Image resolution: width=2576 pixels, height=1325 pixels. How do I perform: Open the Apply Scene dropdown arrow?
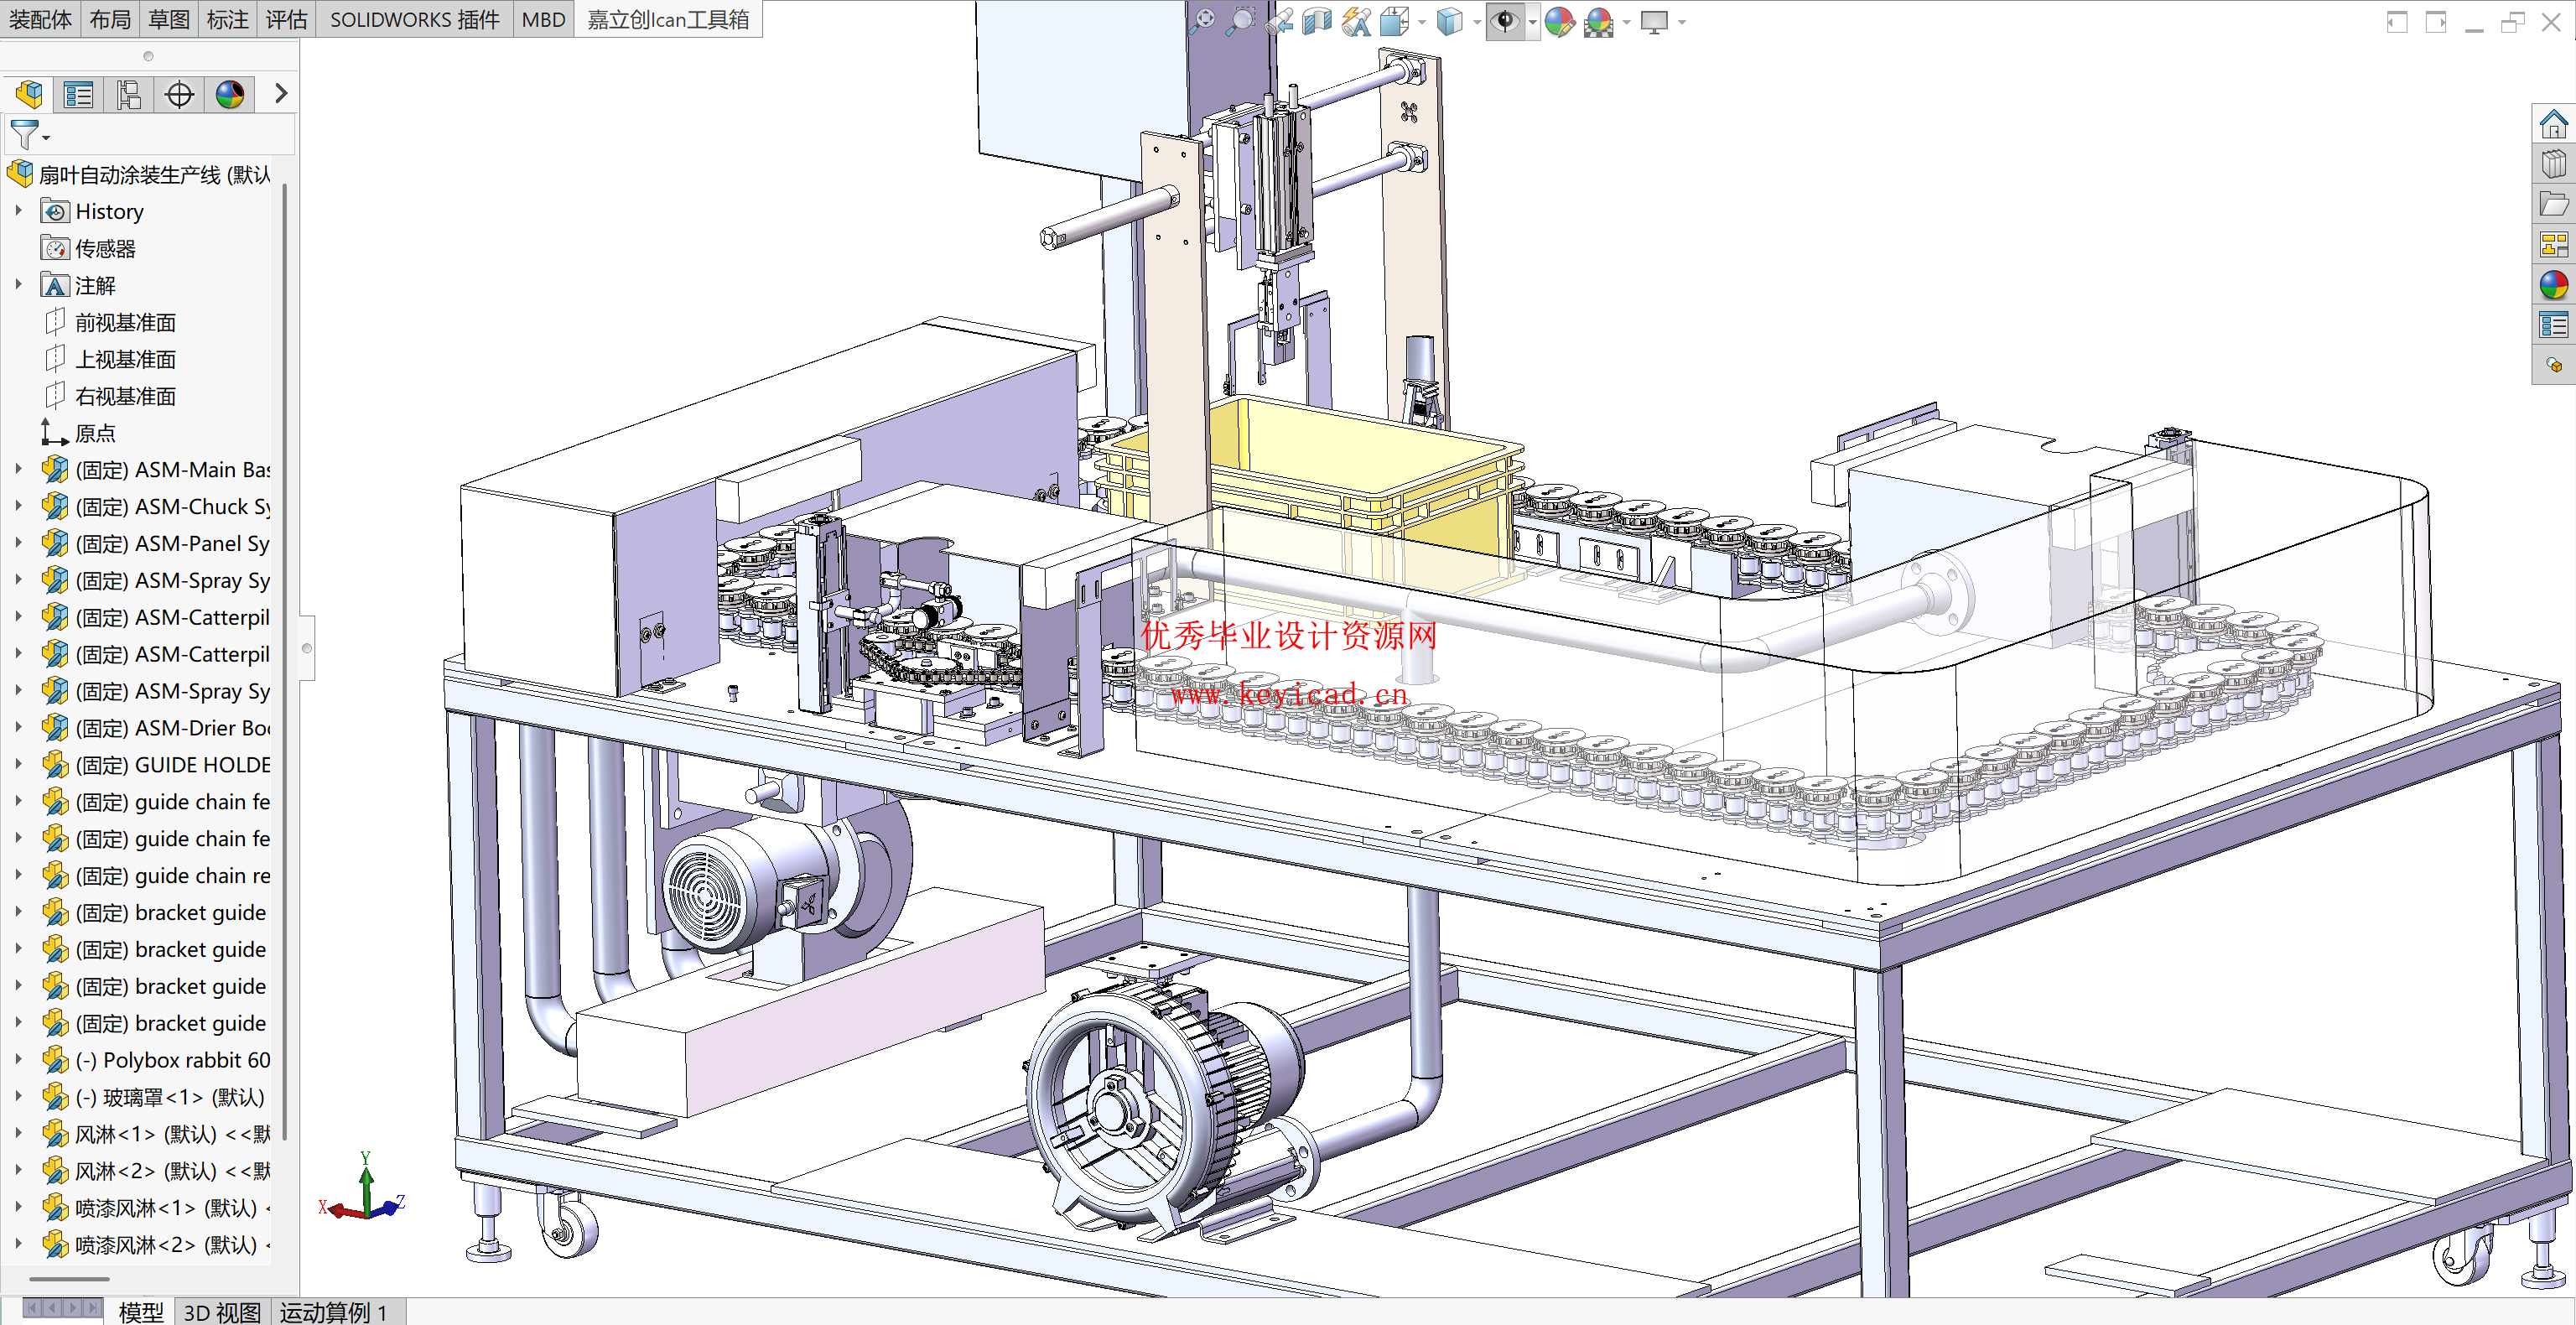pos(1626,22)
